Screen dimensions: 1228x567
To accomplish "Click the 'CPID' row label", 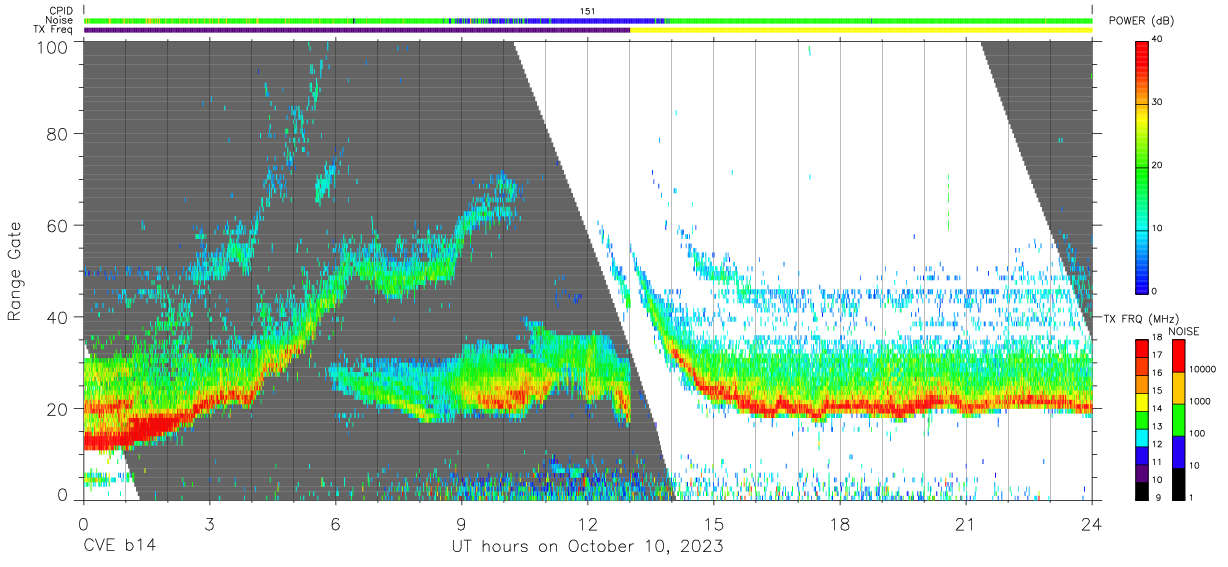I will (59, 11).
